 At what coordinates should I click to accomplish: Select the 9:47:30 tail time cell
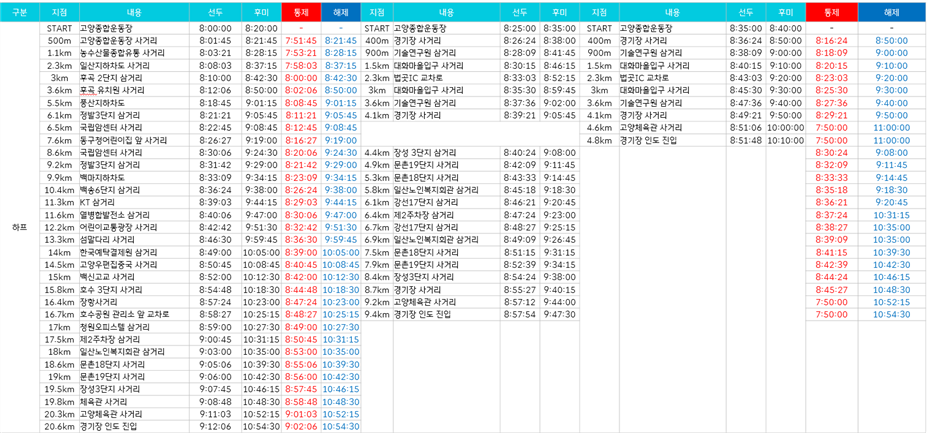click(x=559, y=314)
